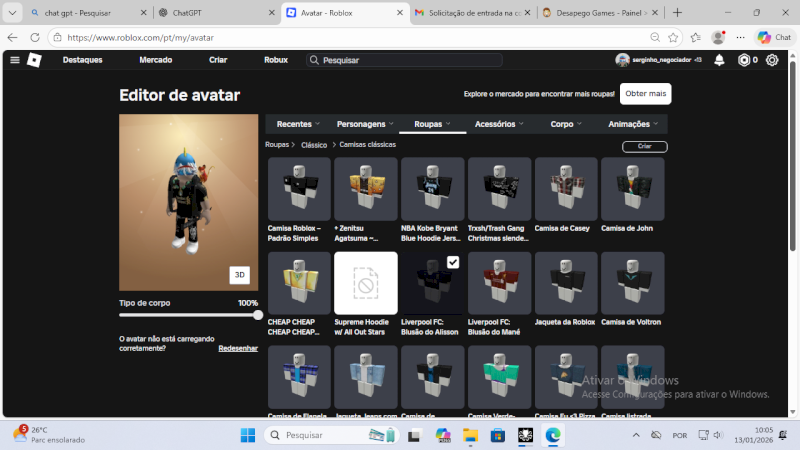Open the tab actions dropdown
800x450 pixels.
click(12, 13)
